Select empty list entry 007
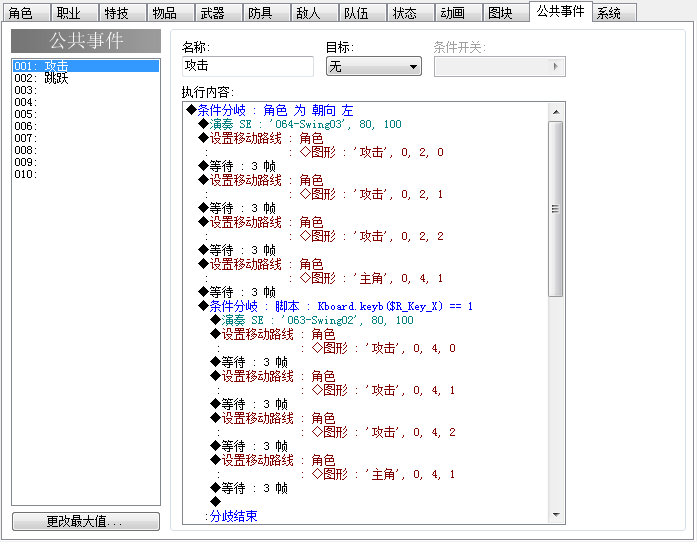Viewport: 697px width, 542px height. 86,138
